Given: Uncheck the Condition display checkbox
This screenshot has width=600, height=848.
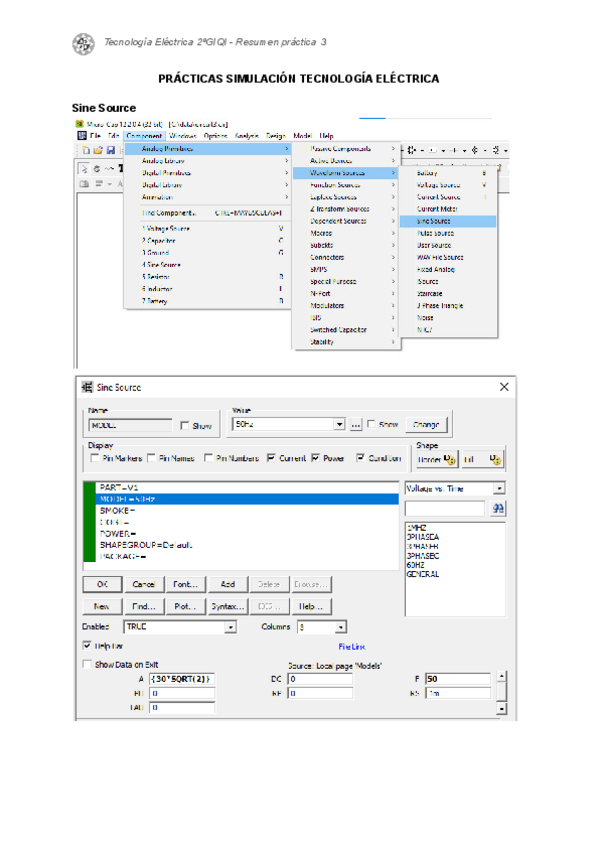Looking at the screenshot, I should 360,458.
